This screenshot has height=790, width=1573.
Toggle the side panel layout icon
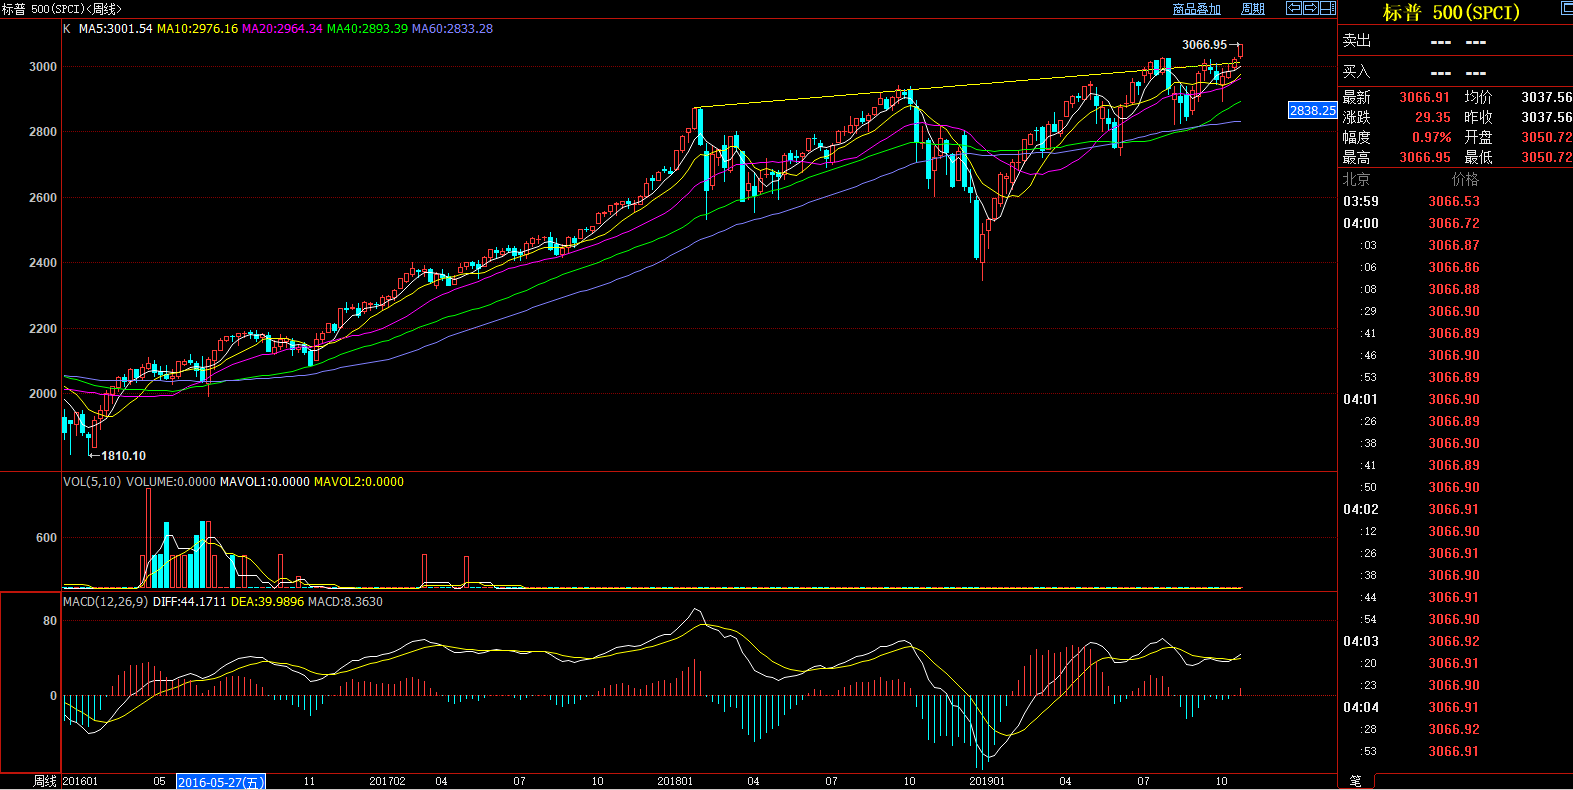coord(1328,8)
